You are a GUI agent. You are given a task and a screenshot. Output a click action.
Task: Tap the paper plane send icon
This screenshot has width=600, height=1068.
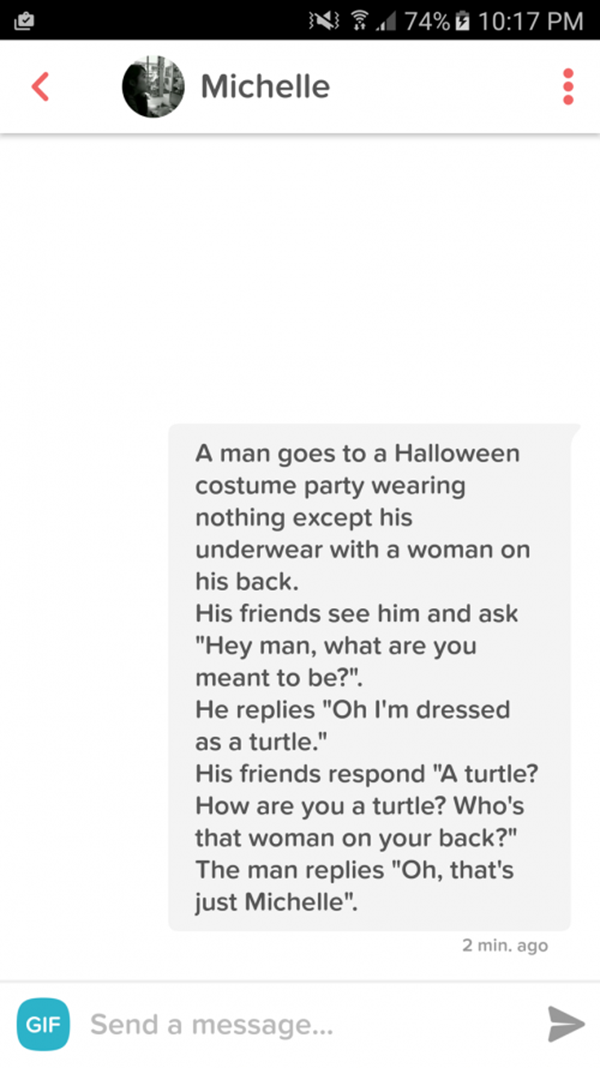click(x=566, y=1024)
